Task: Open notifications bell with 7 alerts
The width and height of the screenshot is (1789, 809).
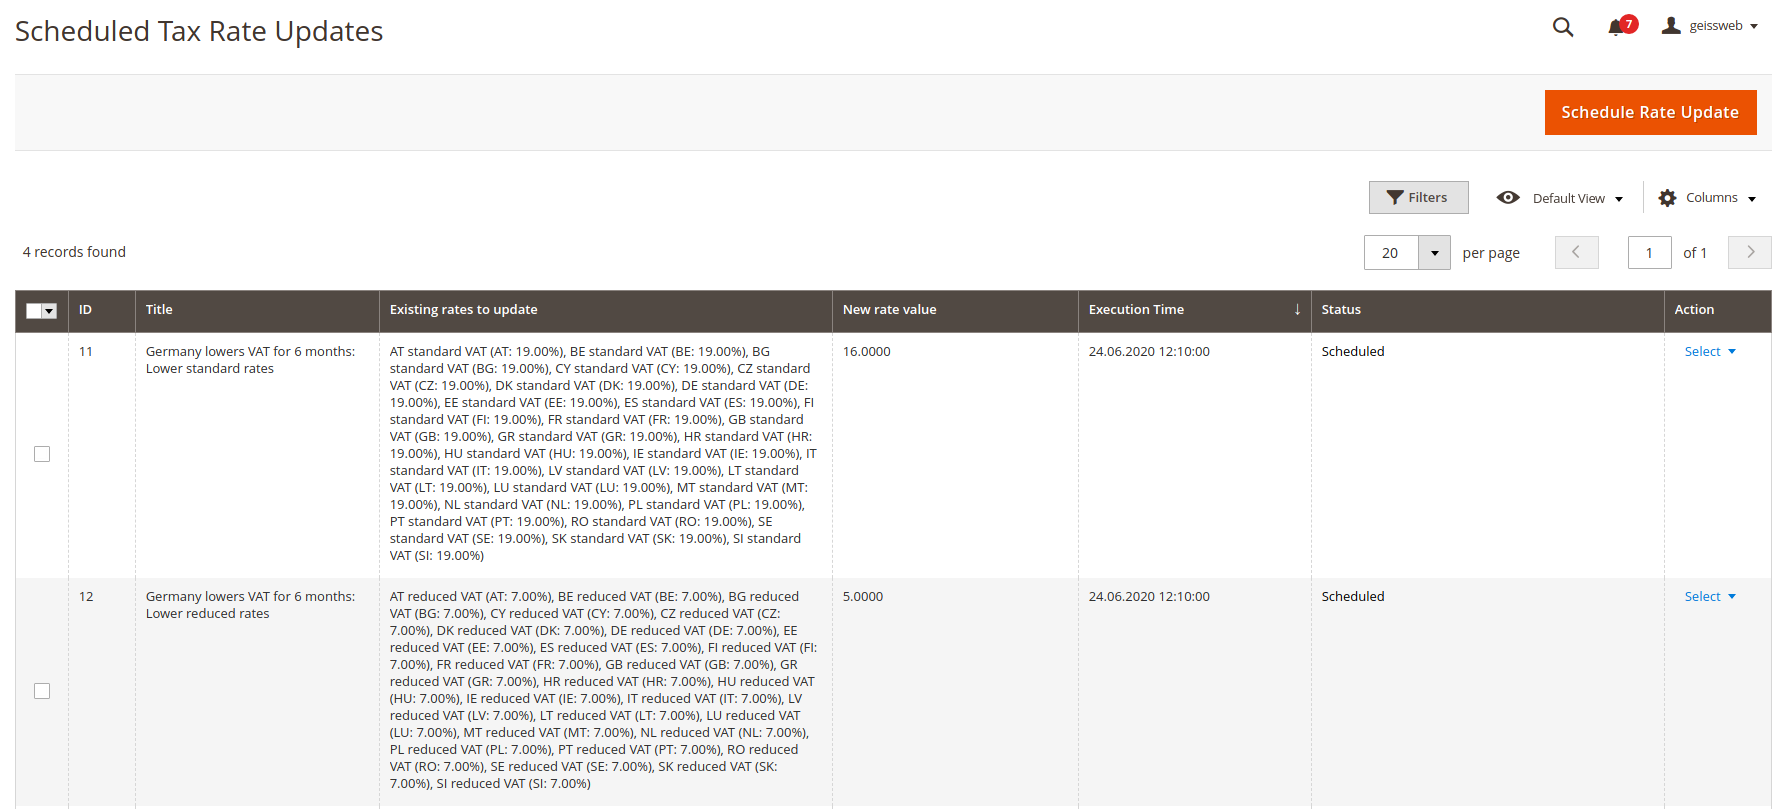Action: coord(1622,26)
